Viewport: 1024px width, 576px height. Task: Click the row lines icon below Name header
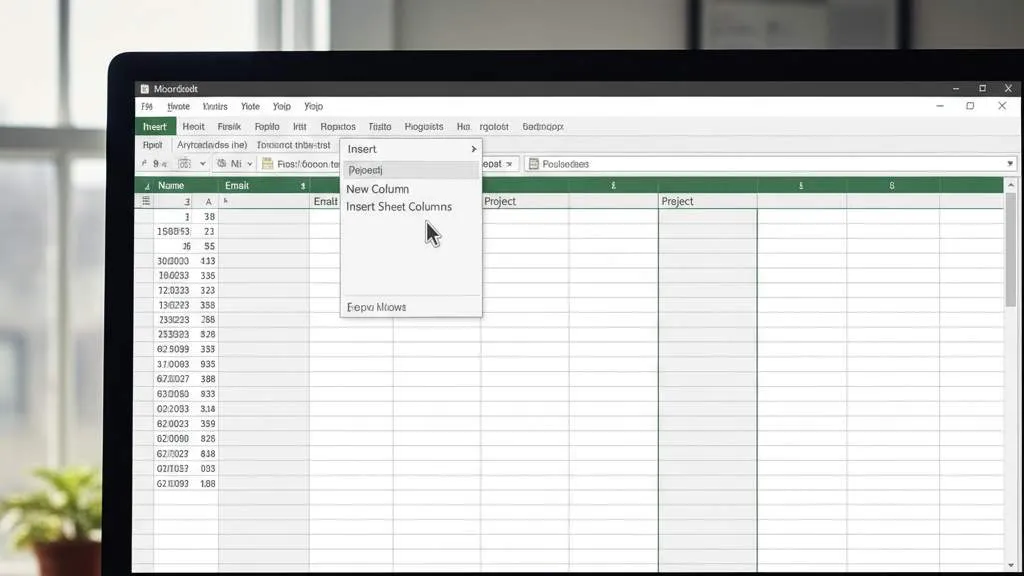coord(146,201)
